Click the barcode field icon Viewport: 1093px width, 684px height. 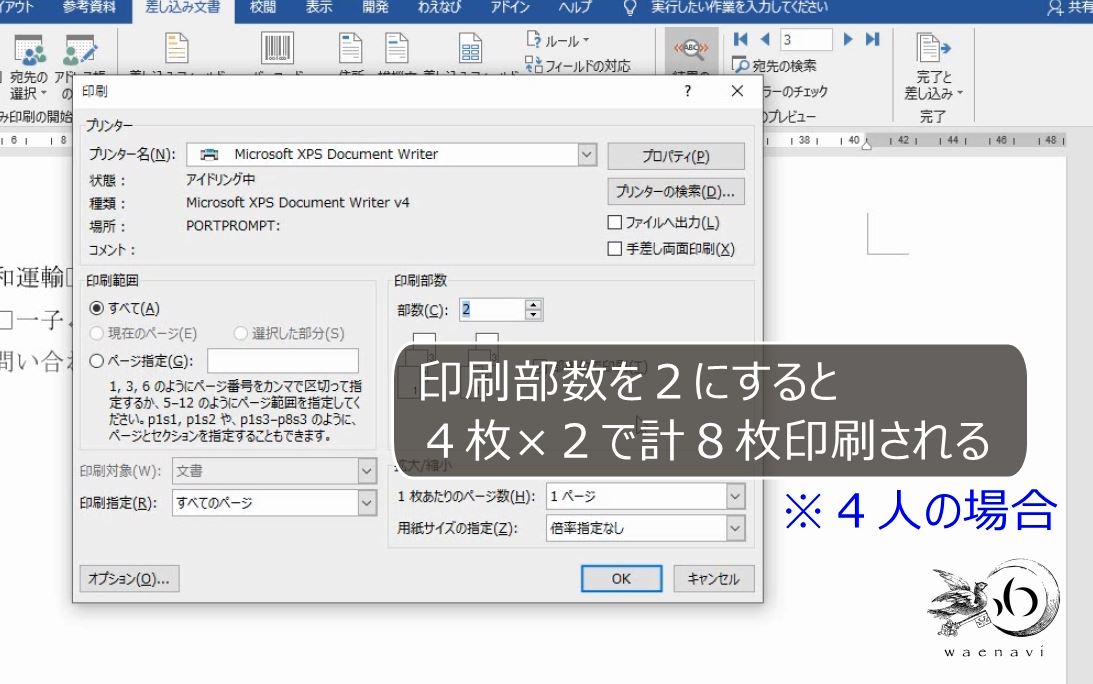coord(277,49)
